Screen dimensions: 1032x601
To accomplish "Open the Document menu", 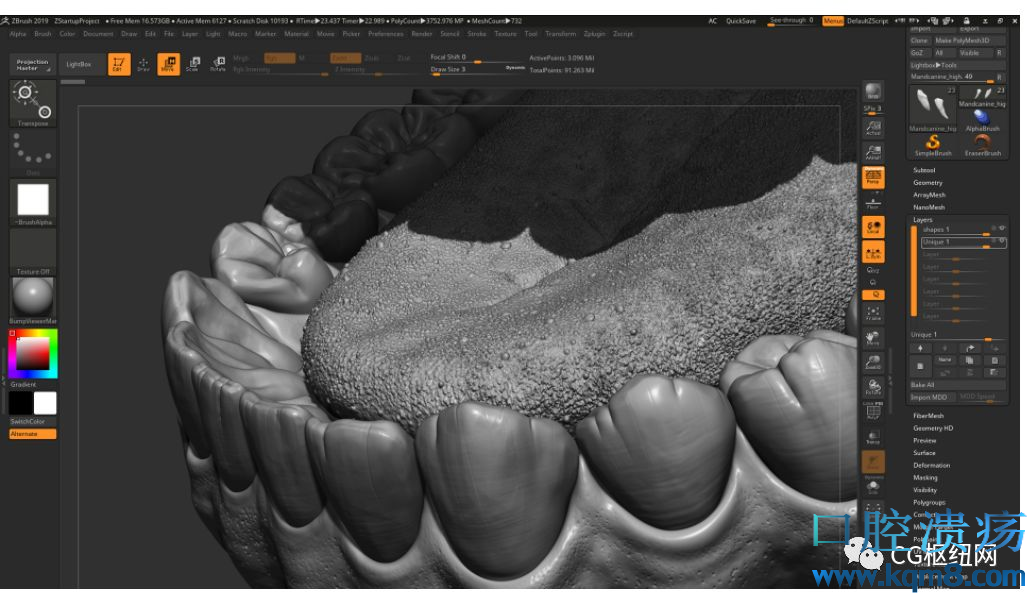I will 99,34.
